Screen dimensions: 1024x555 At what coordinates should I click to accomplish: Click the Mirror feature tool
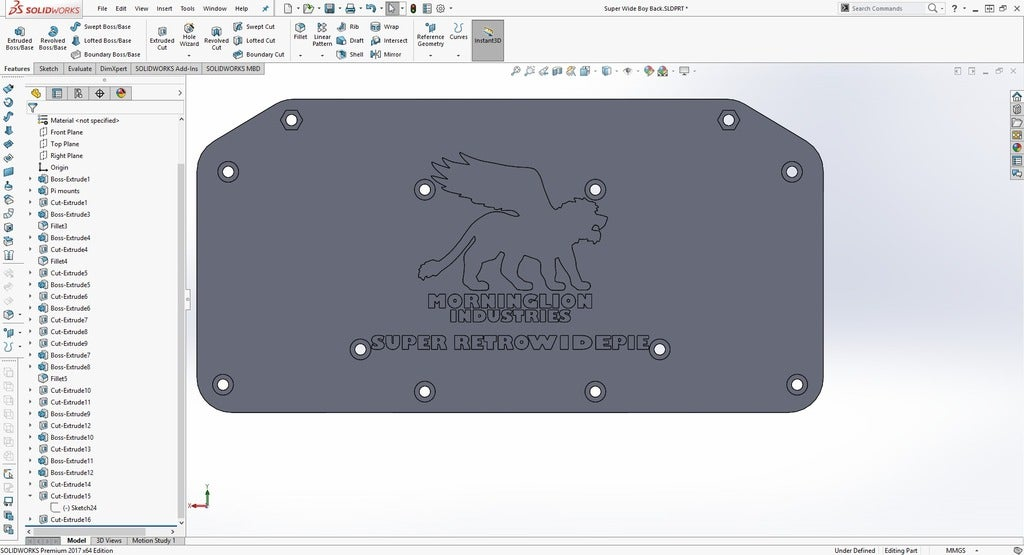click(386, 54)
